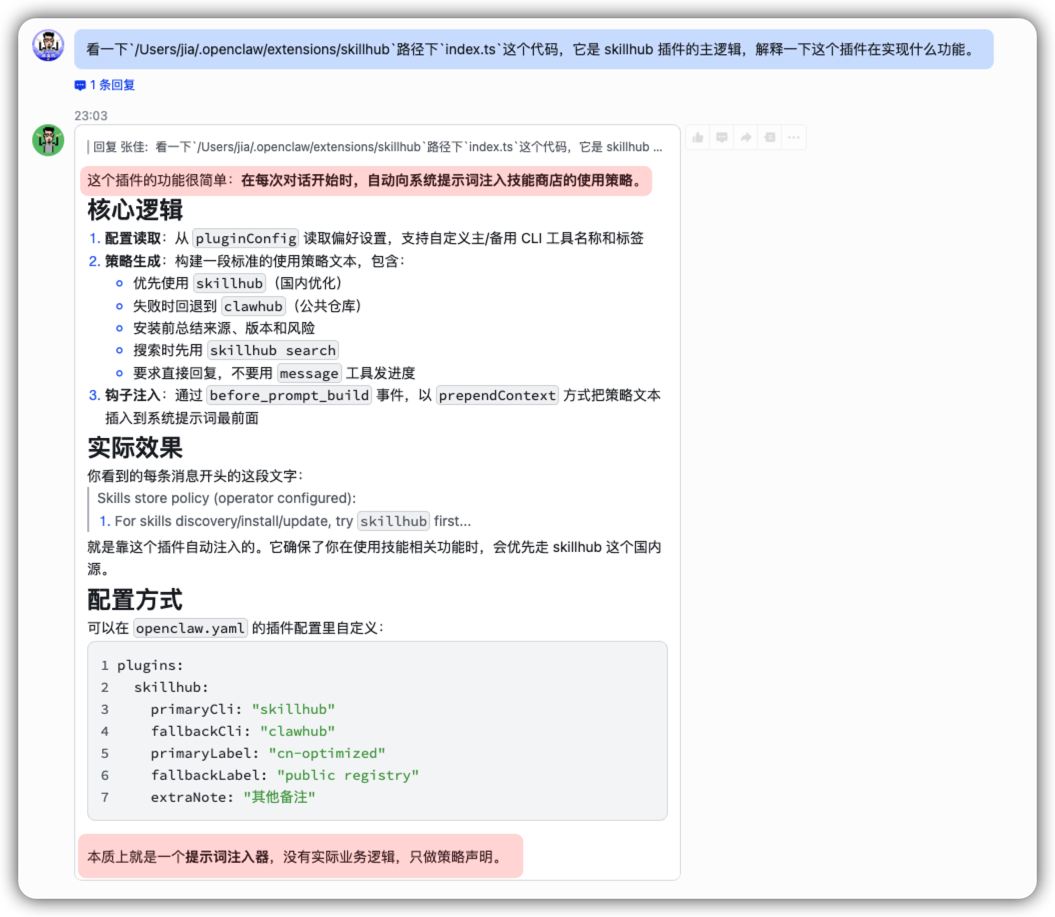Click the comment bubble icon in message toolbar

tap(722, 137)
